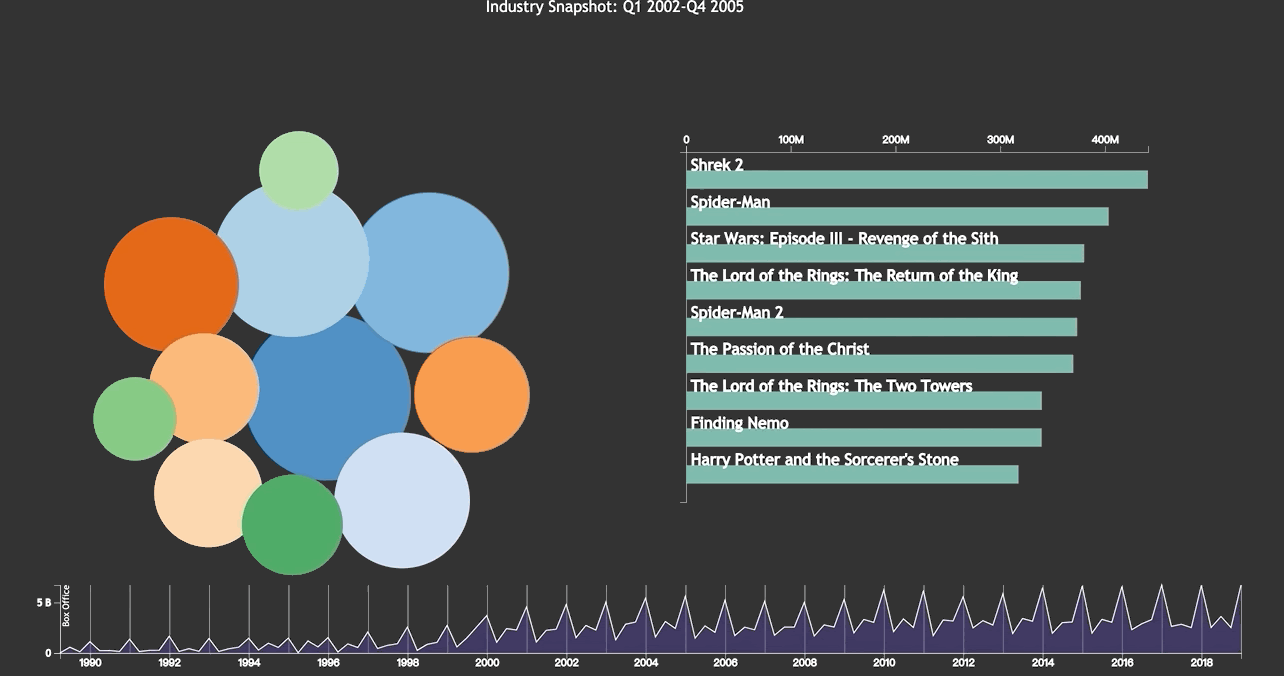Select the 2010 tick on box office timeline

pos(884,655)
